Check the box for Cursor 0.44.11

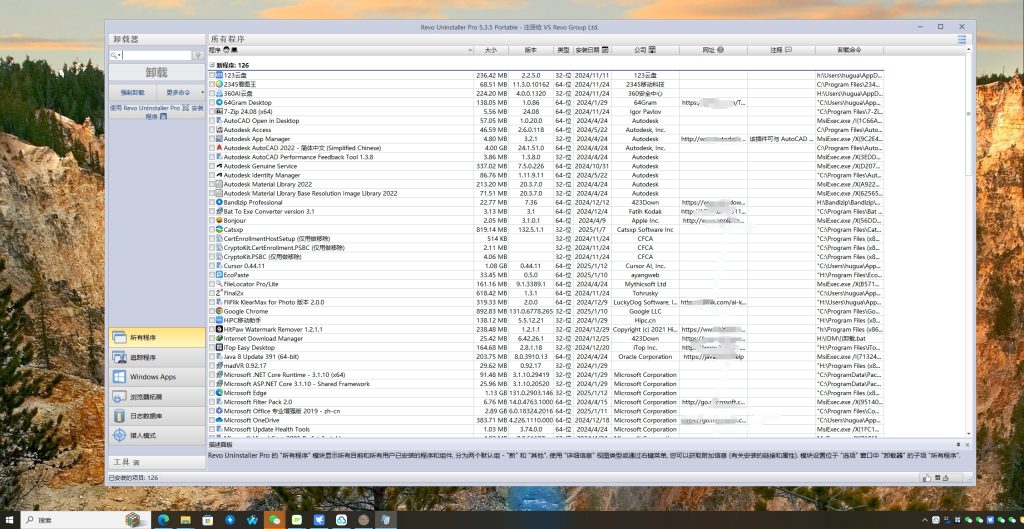(x=212, y=266)
